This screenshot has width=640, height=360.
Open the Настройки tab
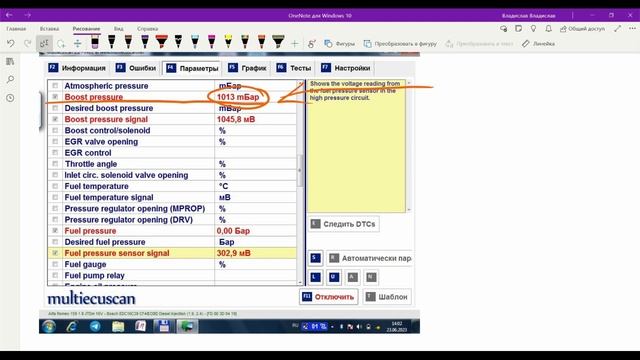(346, 68)
